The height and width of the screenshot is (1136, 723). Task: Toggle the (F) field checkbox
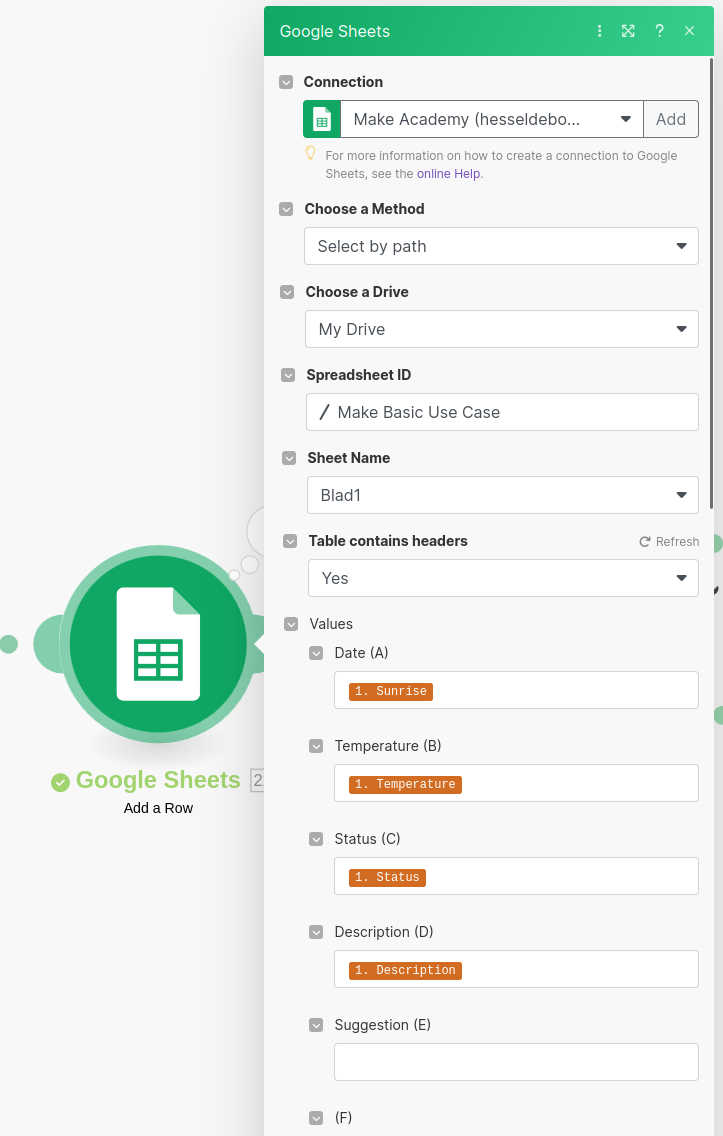(x=316, y=1118)
